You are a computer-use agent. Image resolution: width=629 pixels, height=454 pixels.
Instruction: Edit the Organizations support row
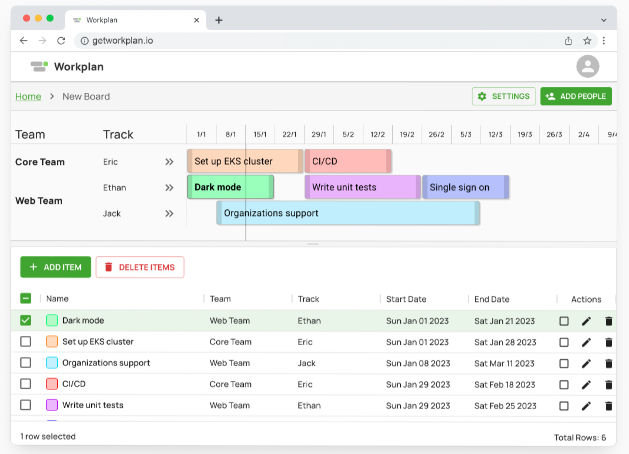[x=586, y=363]
